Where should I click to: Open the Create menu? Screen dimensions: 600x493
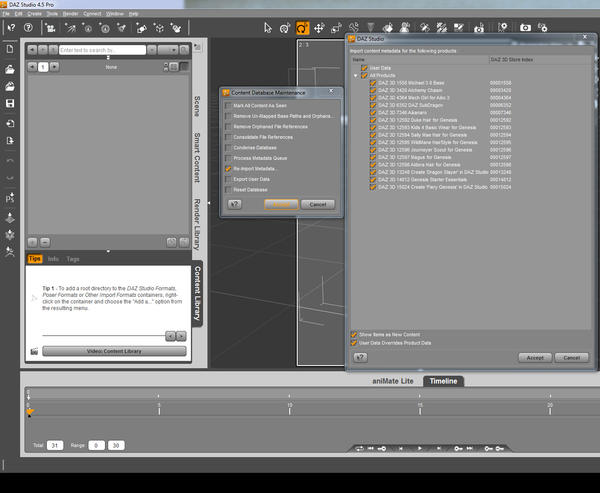point(34,14)
